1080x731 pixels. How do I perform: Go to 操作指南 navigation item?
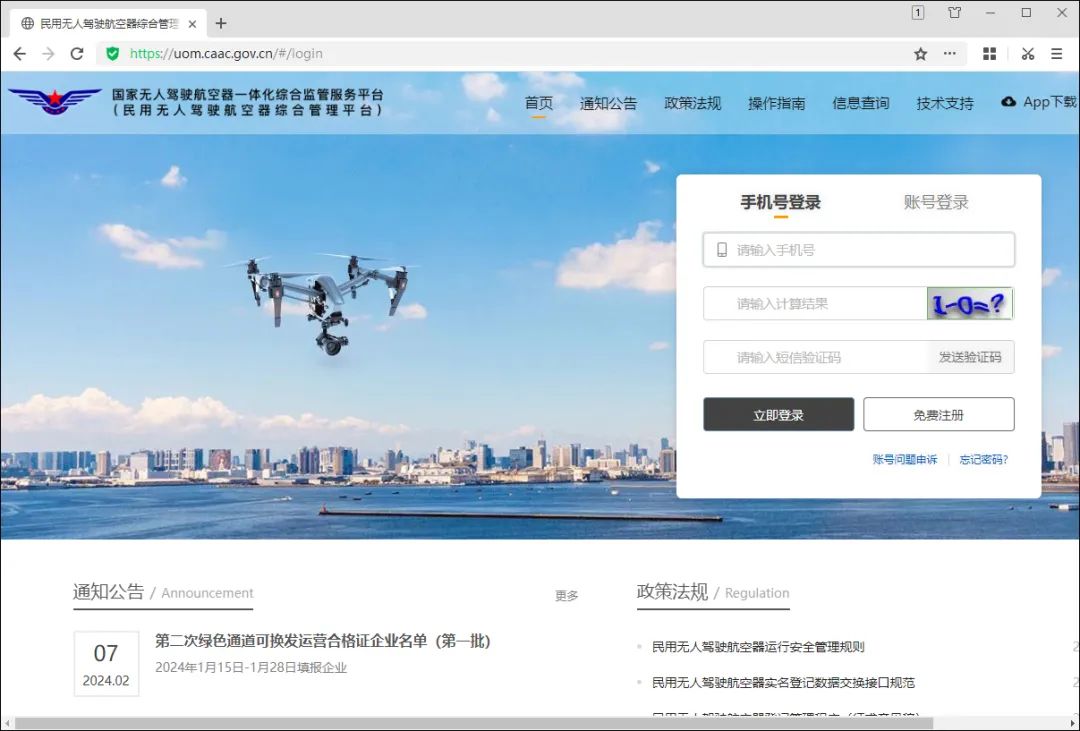(776, 103)
